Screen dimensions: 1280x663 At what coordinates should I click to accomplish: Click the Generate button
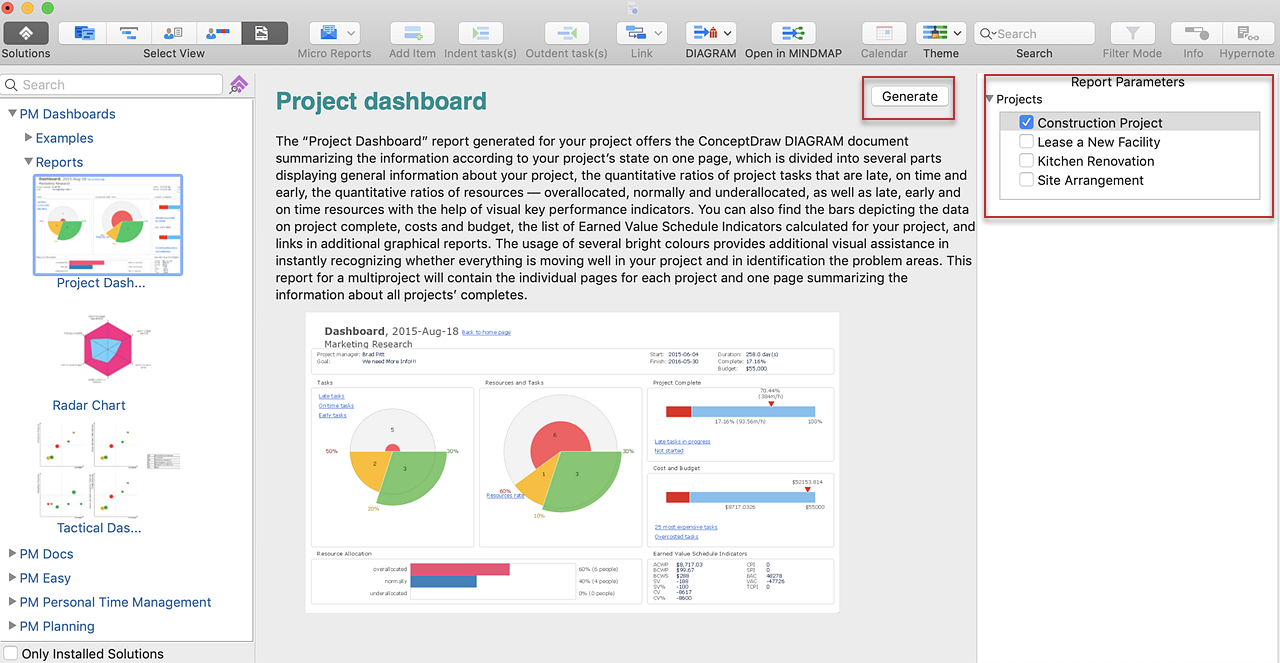coord(910,96)
